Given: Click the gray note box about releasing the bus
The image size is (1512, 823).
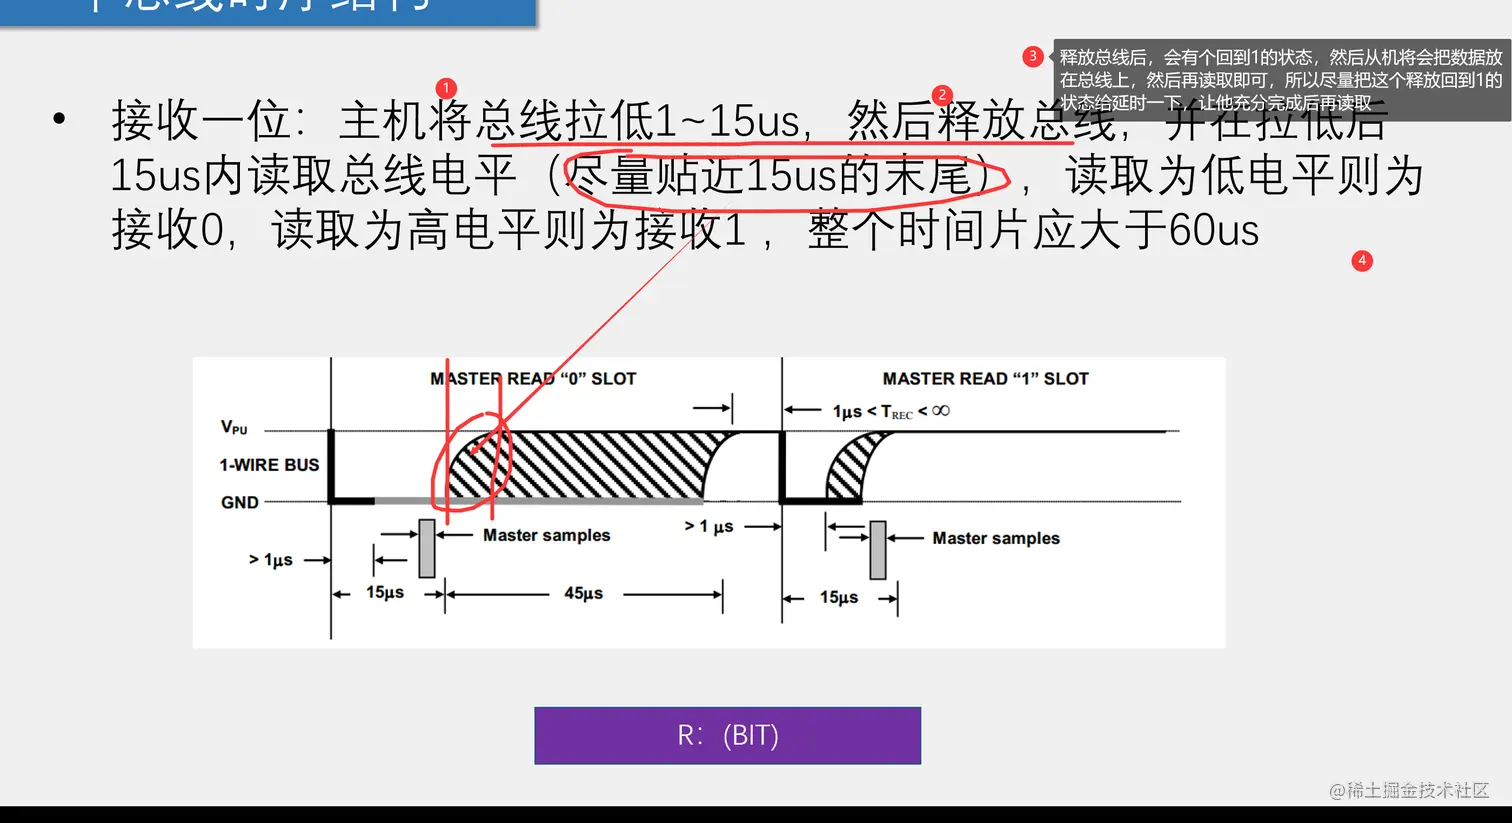Looking at the screenshot, I should 1281,80.
